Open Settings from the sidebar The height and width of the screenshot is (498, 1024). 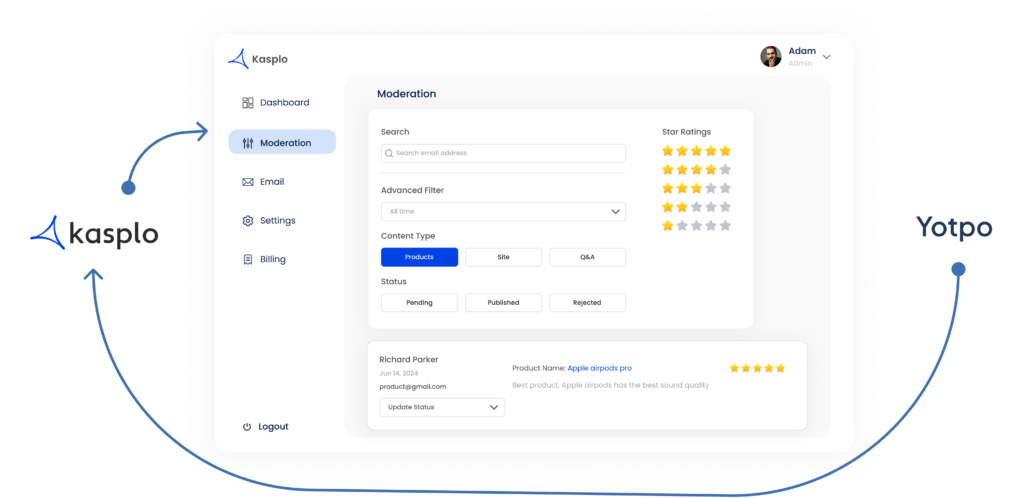(278, 221)
